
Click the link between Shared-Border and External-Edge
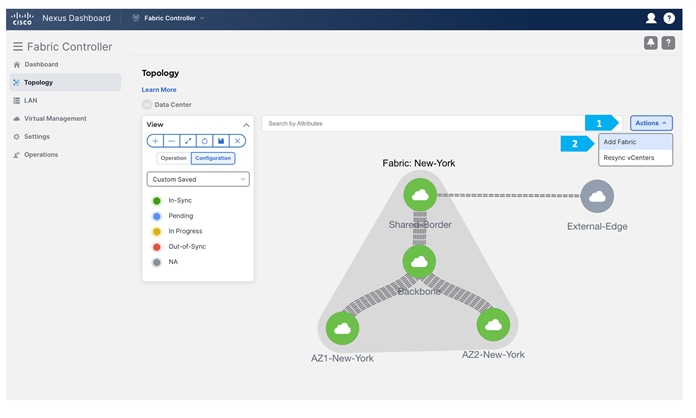tap(509, 195)
